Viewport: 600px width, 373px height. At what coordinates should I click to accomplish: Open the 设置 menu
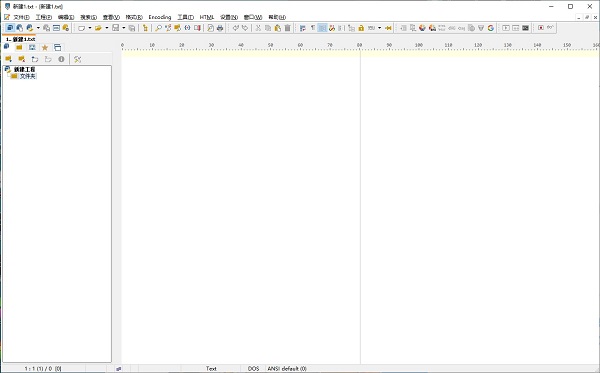pos(229,17)
